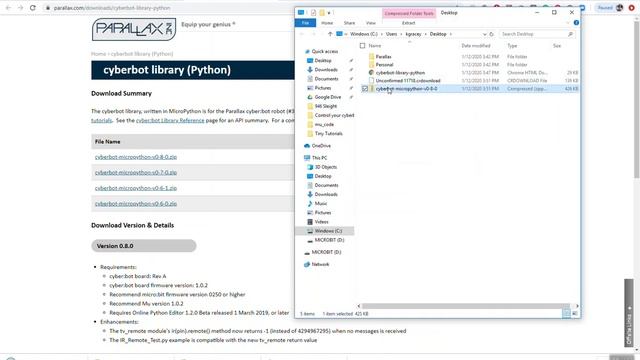640x360 pixels.
Task: Click the OneDrive cloud icon in navigation pane
Action: click(x=307, y=146)
